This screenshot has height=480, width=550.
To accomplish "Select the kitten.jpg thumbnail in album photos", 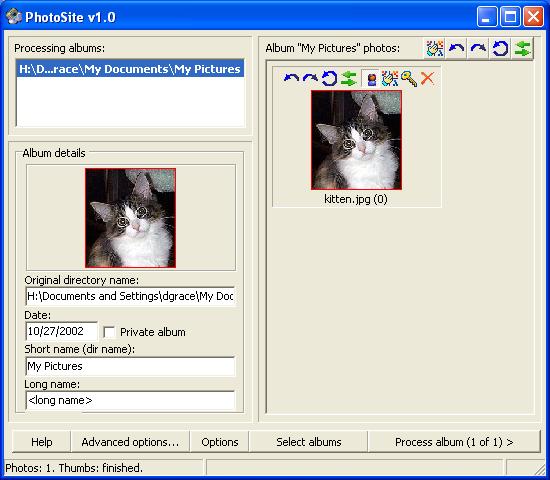I will coord(356,140).
